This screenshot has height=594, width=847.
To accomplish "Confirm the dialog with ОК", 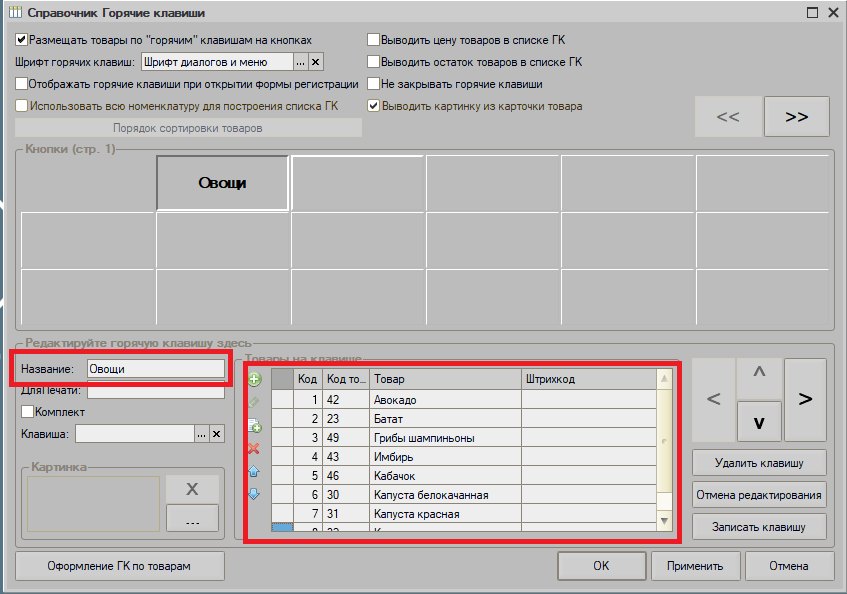I will [x=601, y=566].
